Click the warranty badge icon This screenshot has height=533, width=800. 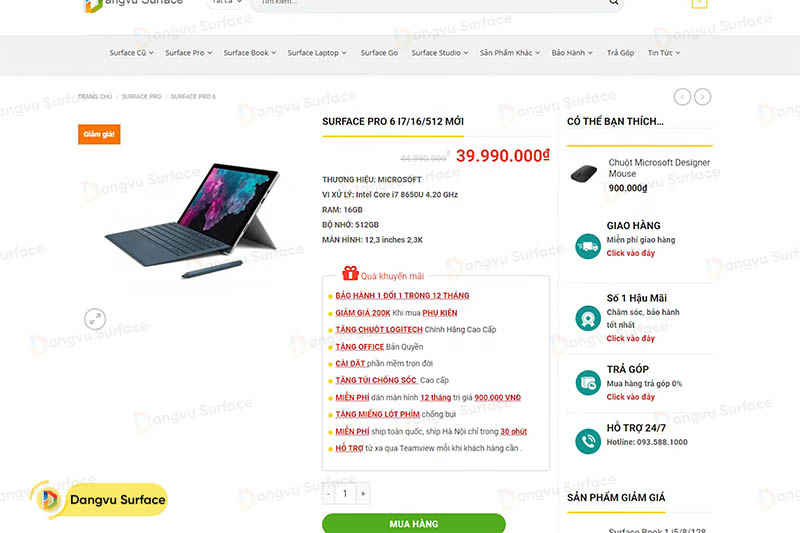click(588, 318)
